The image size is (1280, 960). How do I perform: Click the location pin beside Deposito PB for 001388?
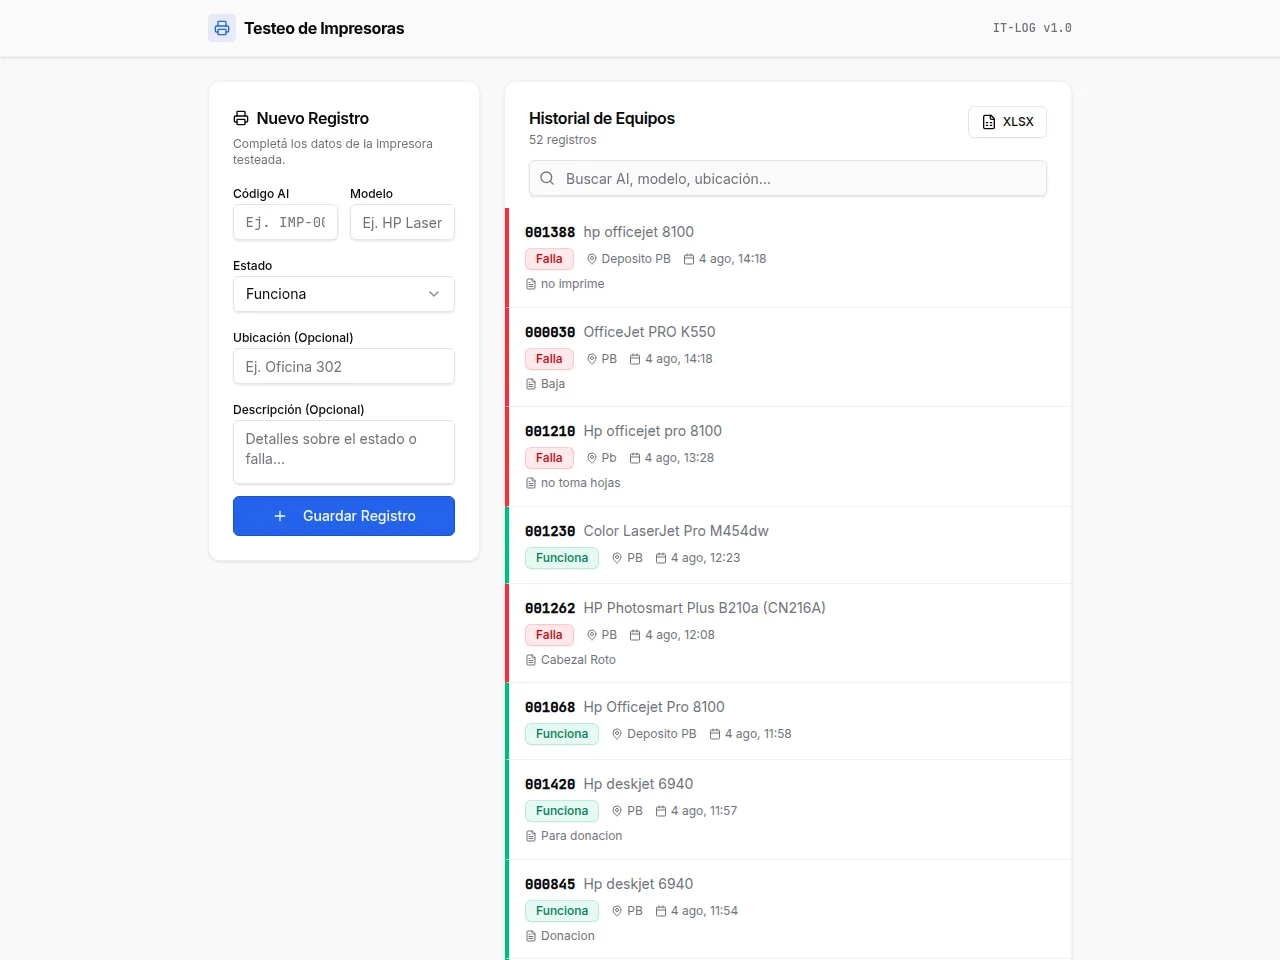[x=592, y=259]
